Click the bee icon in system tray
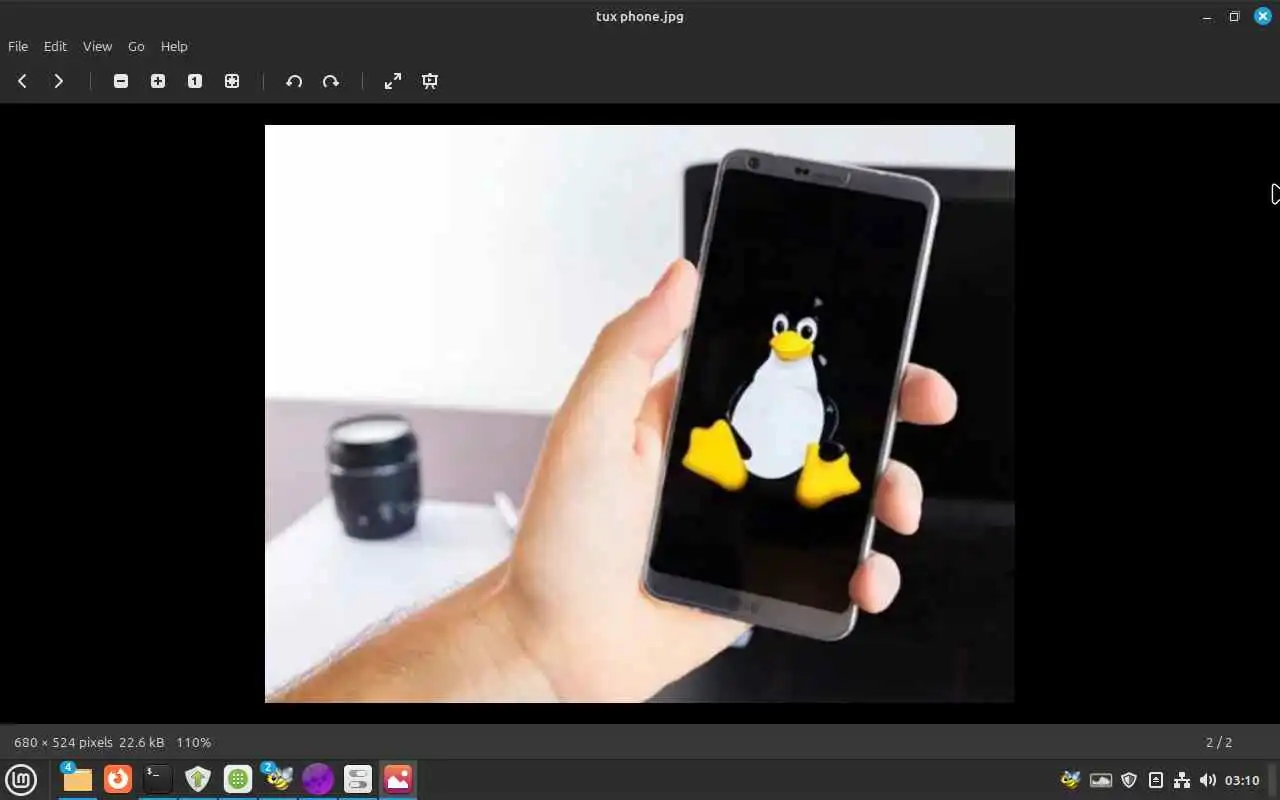 1071,780
